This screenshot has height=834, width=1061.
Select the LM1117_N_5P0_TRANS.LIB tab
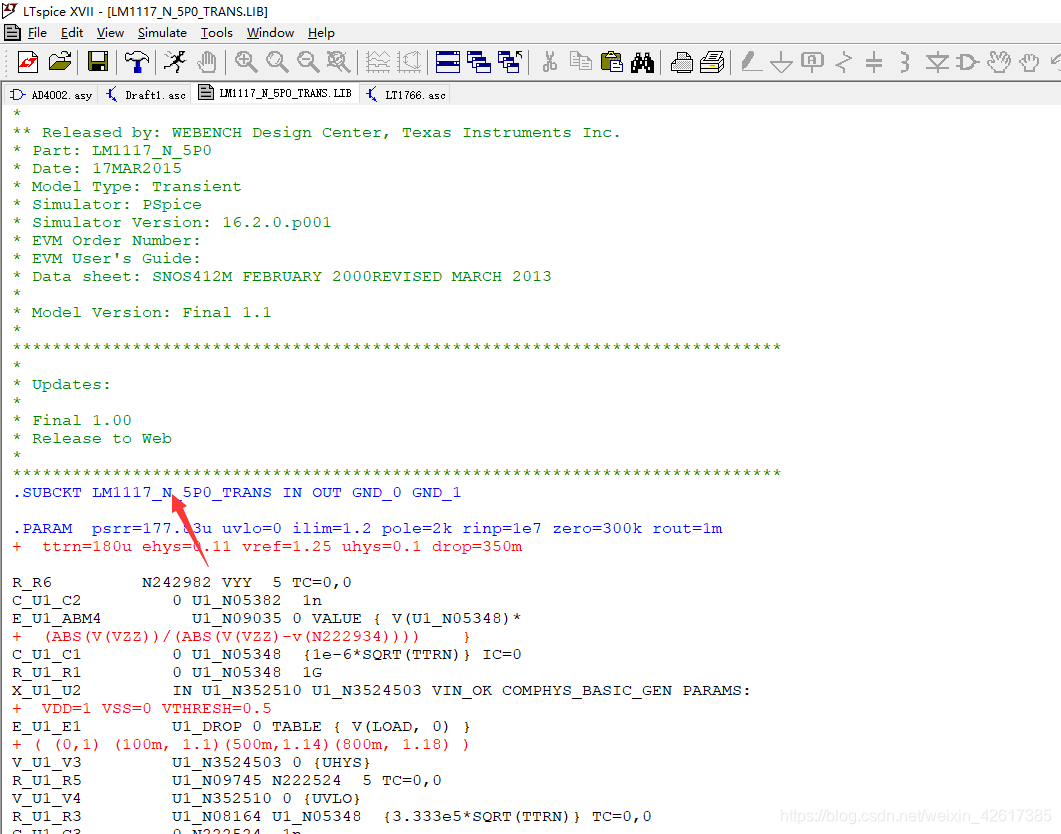click(x=275, y=93)
